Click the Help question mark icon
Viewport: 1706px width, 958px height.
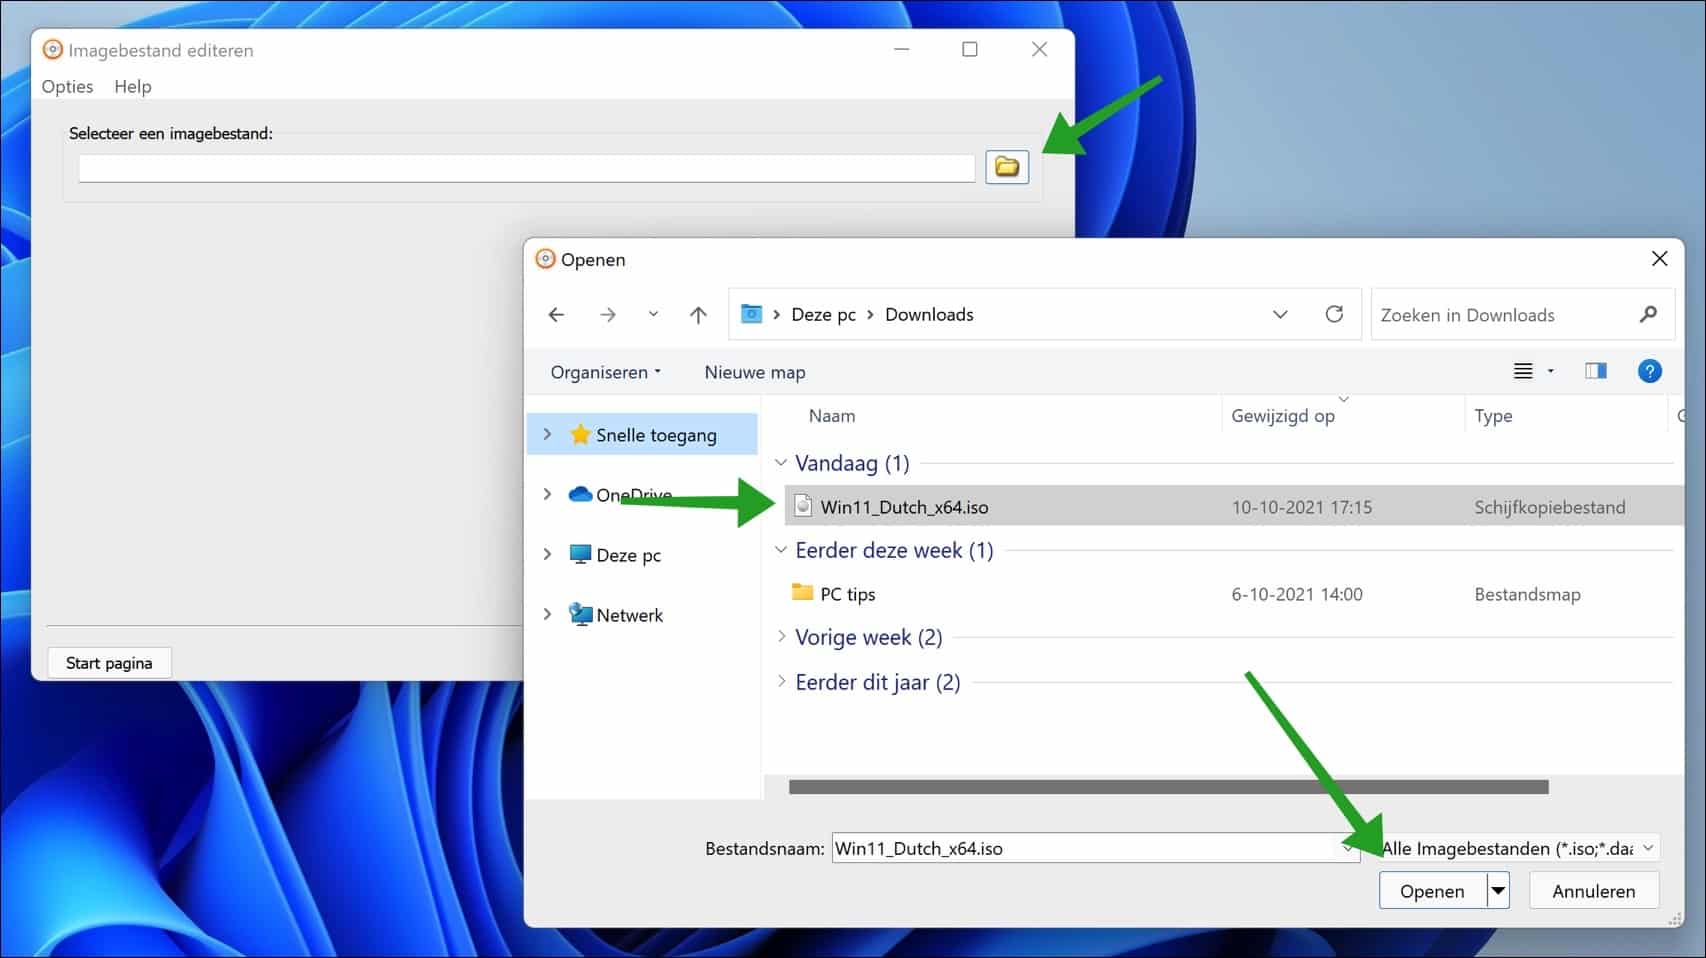(1649, 371)
